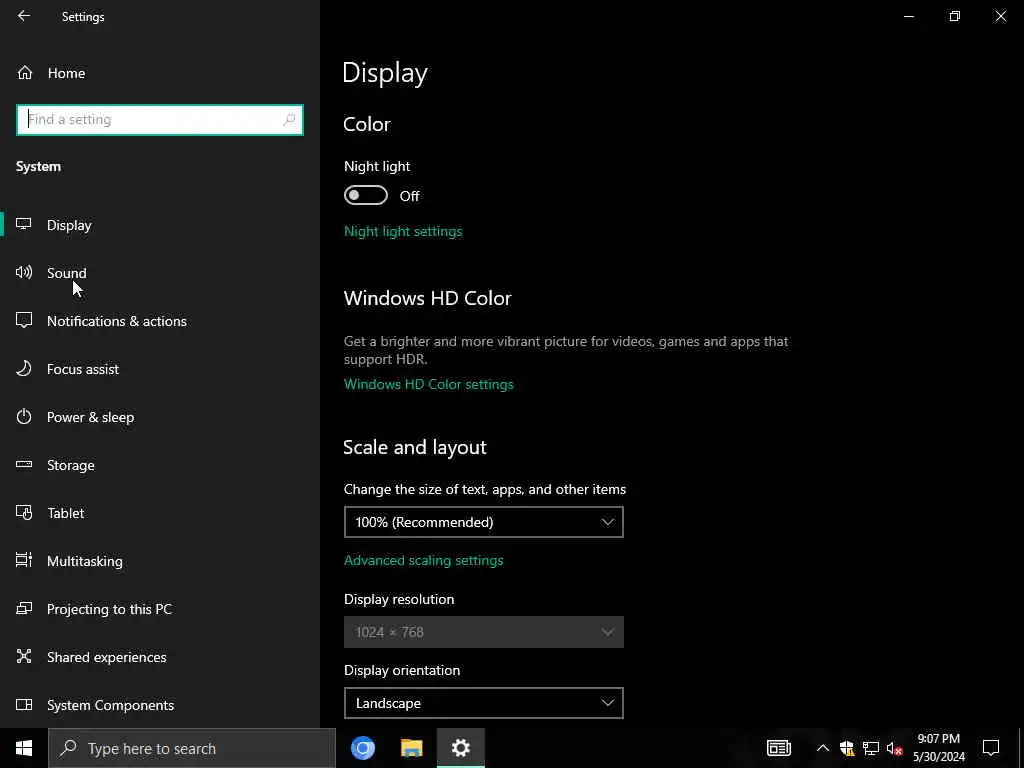This screenshot has width=1024, height=768.
Task: Click the network tray icon
Action: coord(871,748)
